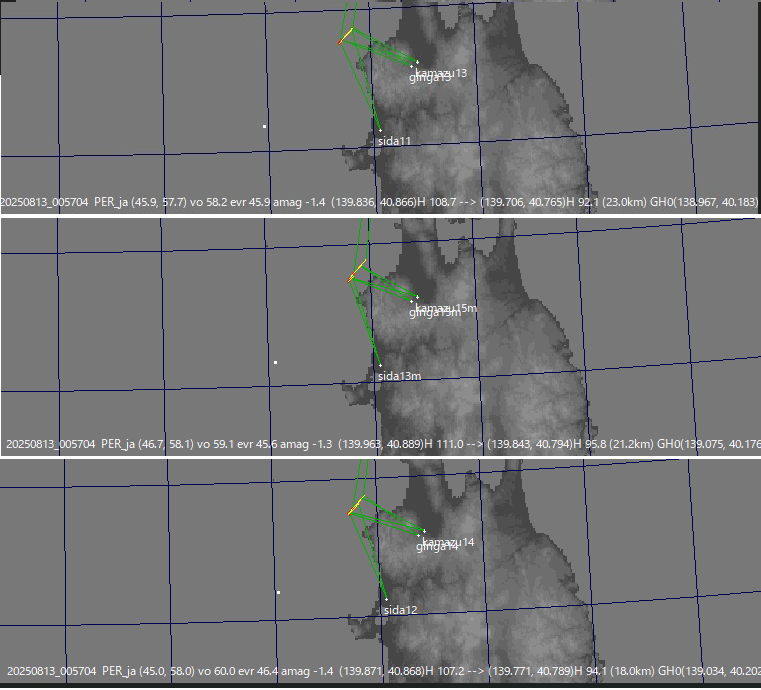Image resolution: width=761 pixels, height=690 pixels.
Task: Click 'vo 59.1' in middle status line
Action: click(x=215, y=444)
